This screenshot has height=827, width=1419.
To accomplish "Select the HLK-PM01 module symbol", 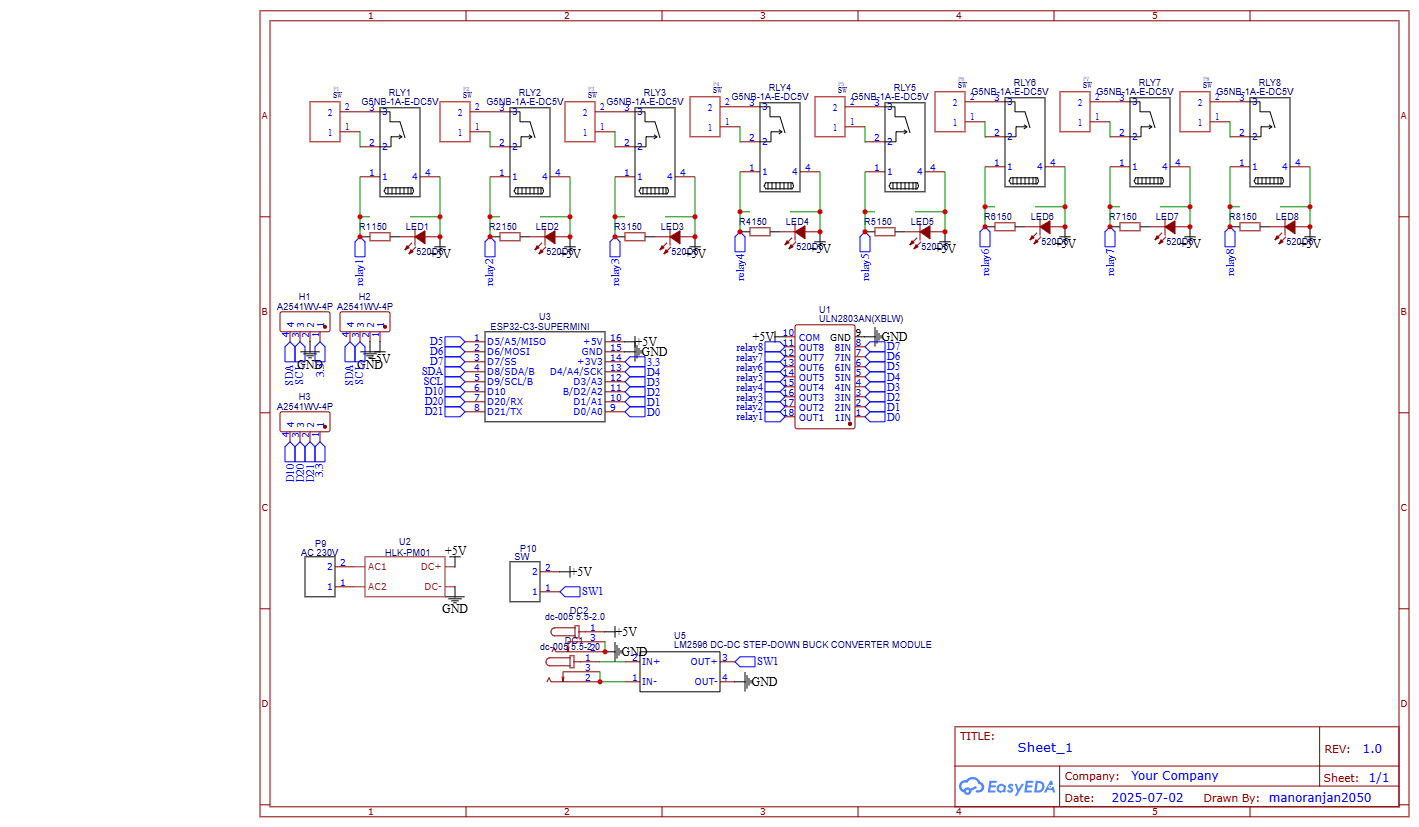I will point(404,576).
